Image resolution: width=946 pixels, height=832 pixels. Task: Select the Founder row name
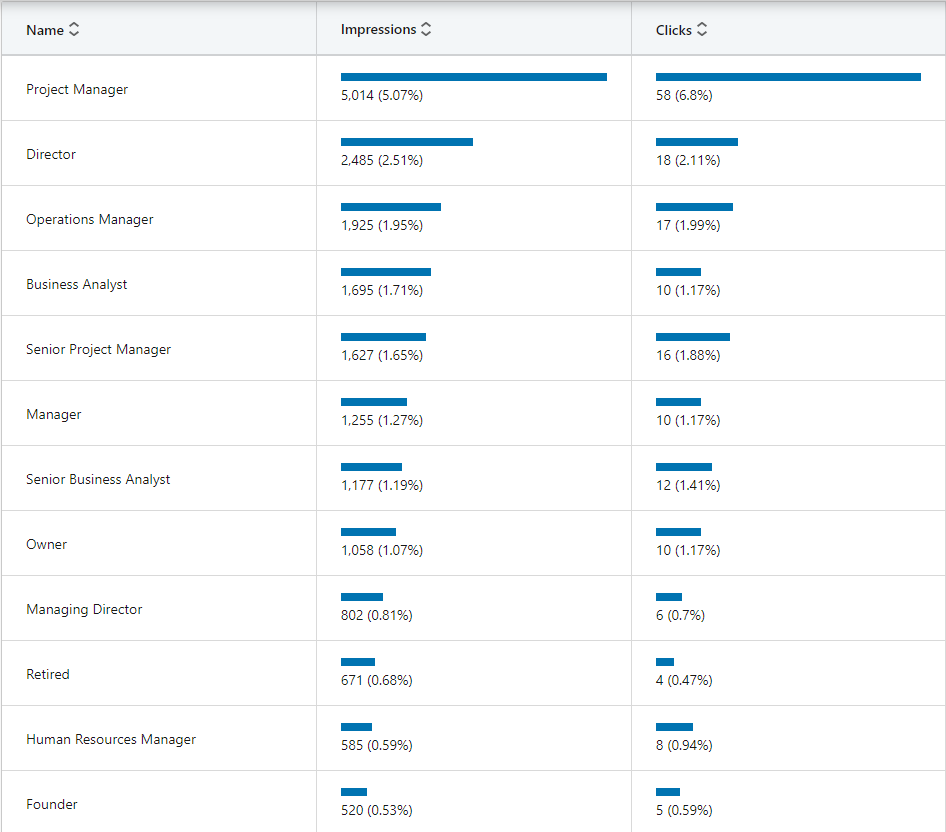click(x=52, y=804)
